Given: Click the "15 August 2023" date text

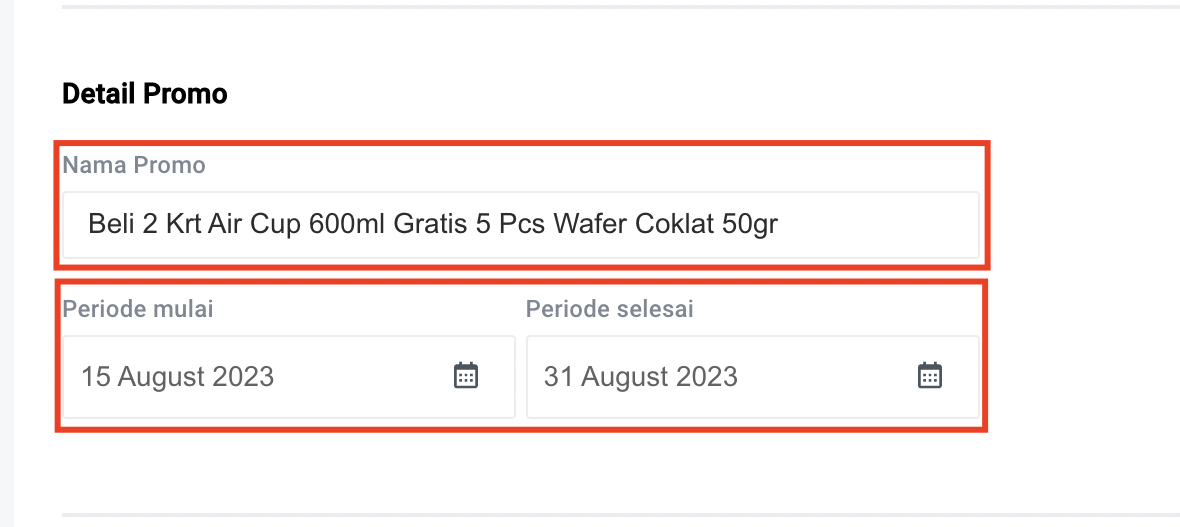Looking at the screenshot, I should tap(177, 377).
